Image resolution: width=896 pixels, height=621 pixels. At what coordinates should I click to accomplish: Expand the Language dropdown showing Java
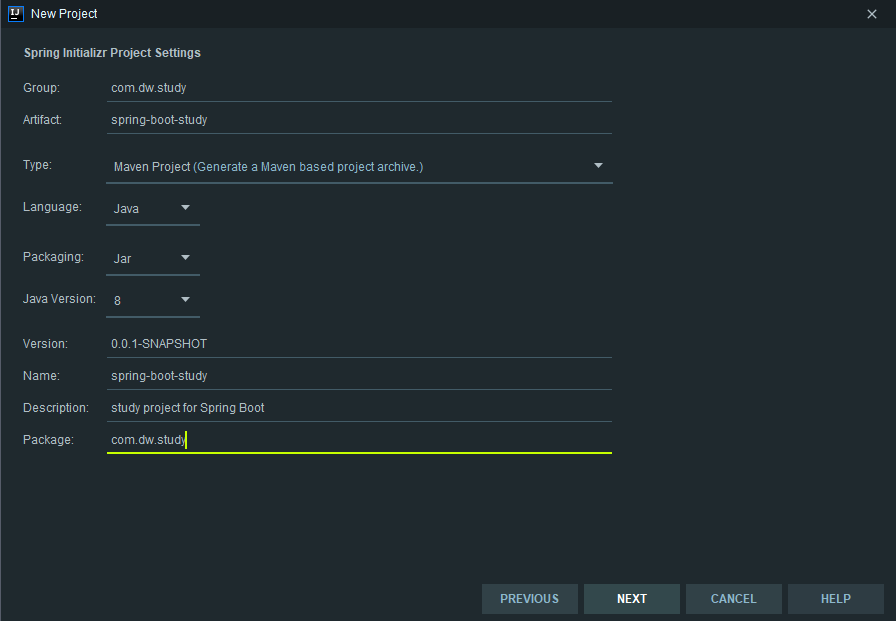pos(152,208)
